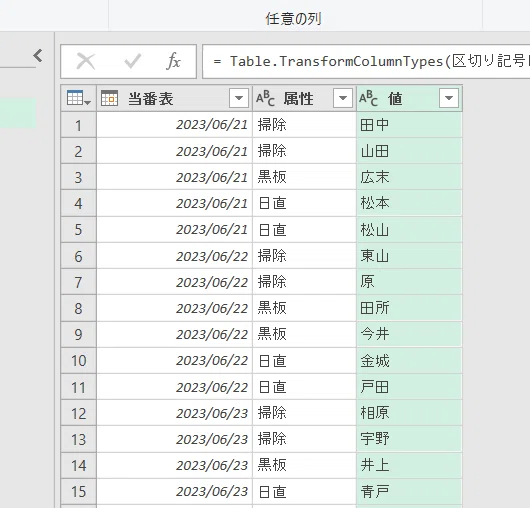The width and height of the screenshot is (530, 508).
Task: Cancel formula edit with the X icon
Action: [x=86, y=62]
